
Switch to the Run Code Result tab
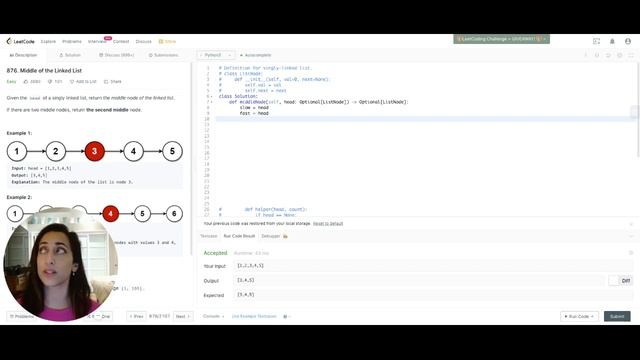coord(239,236)
